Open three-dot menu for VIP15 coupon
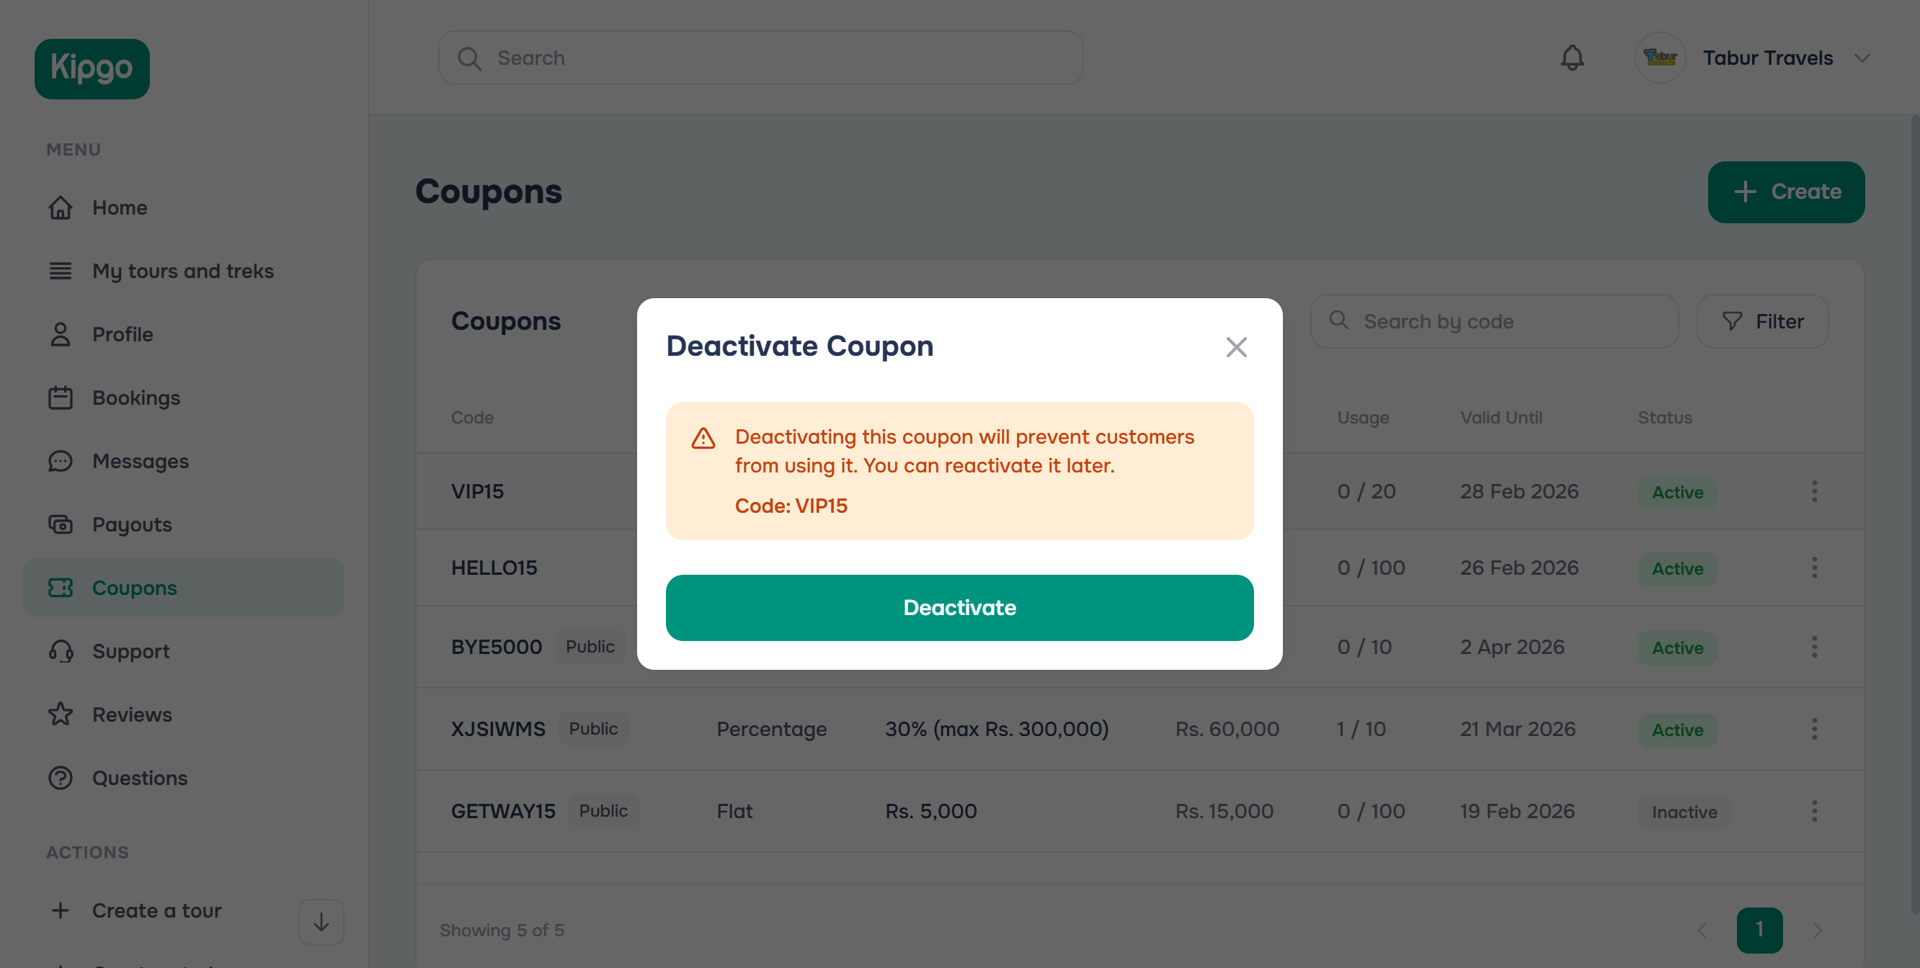 point(1814,491)
